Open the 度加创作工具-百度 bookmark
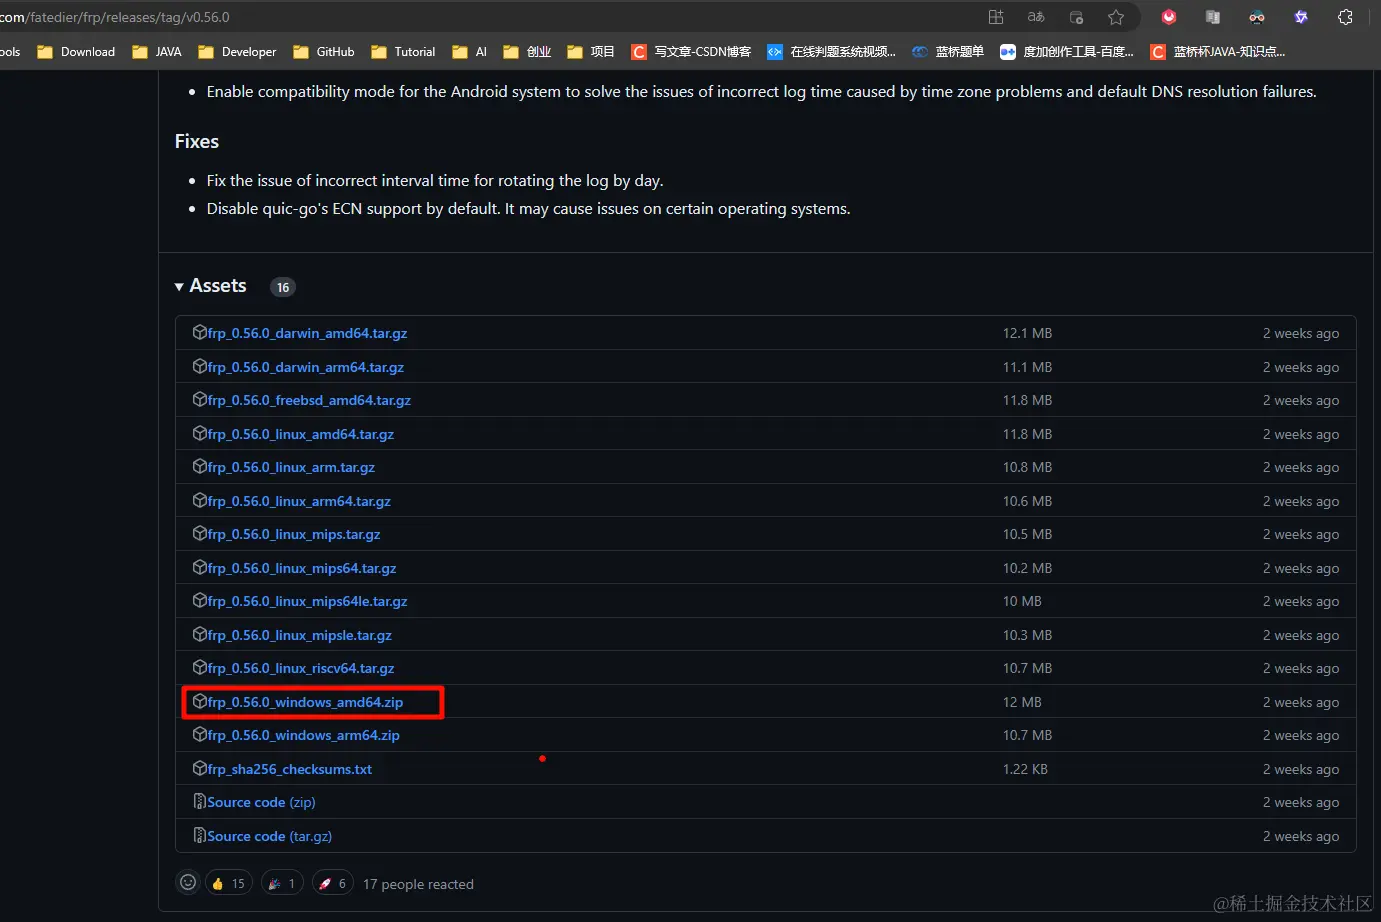The image size is (1381, 922). 1067,52
